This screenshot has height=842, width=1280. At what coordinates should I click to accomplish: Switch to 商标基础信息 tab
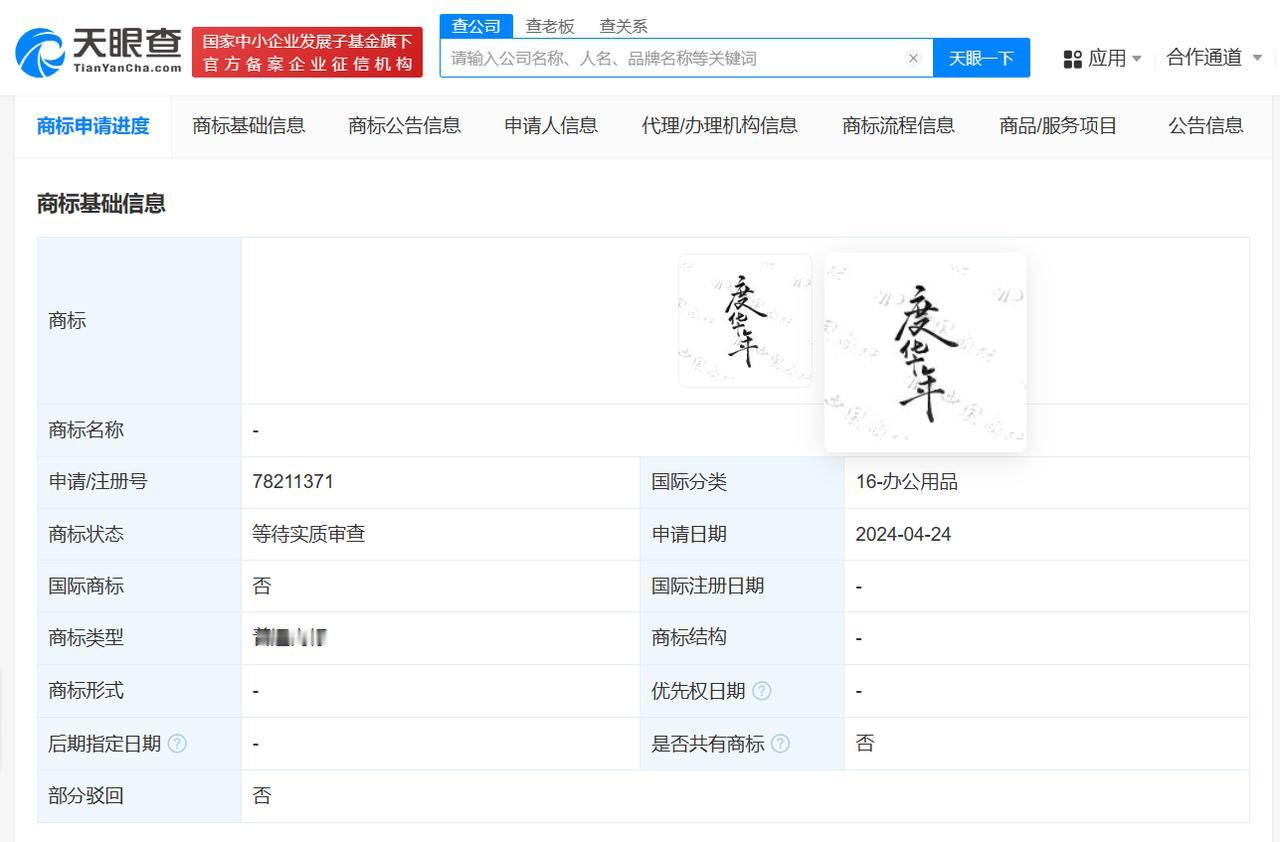249,126
